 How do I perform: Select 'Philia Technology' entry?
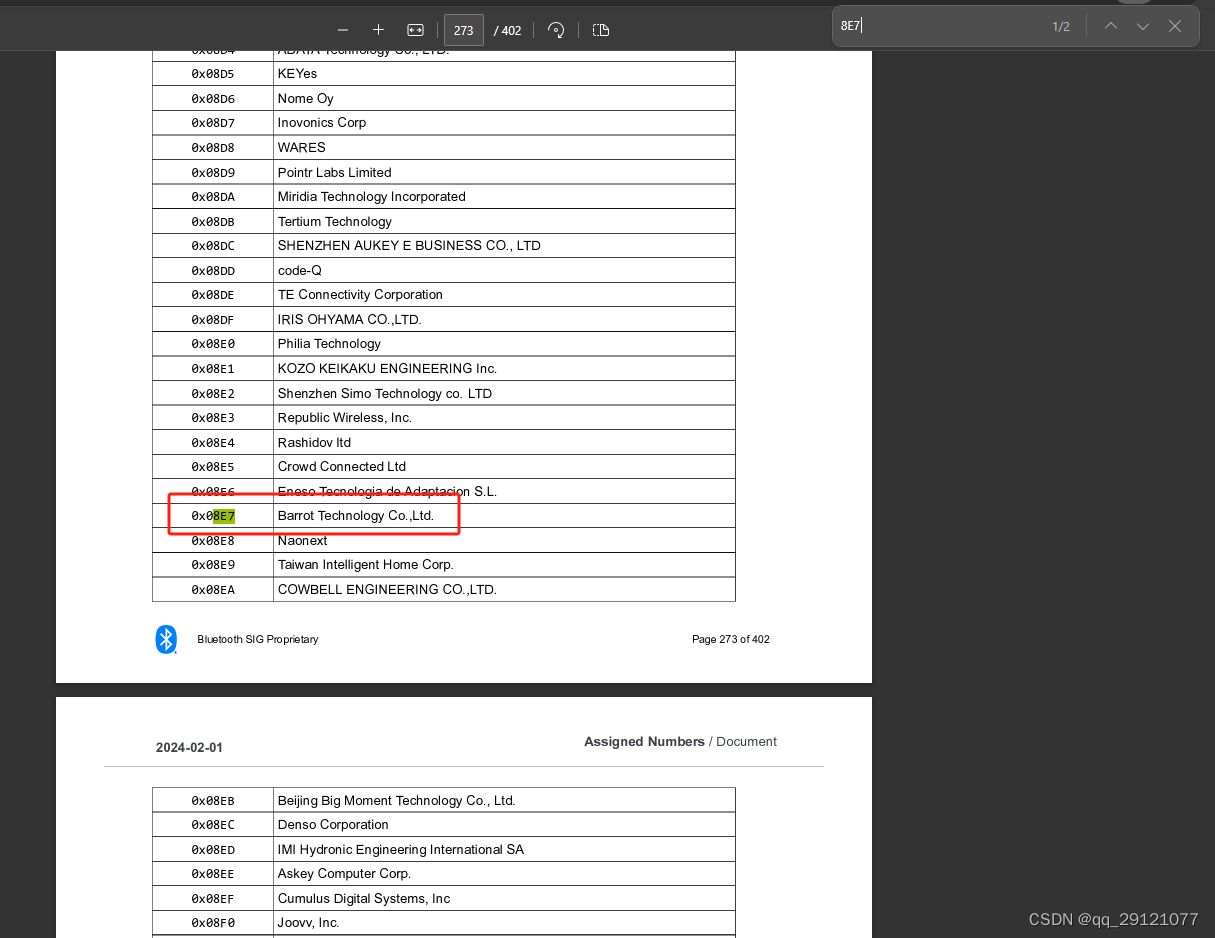tap(329, 344)
